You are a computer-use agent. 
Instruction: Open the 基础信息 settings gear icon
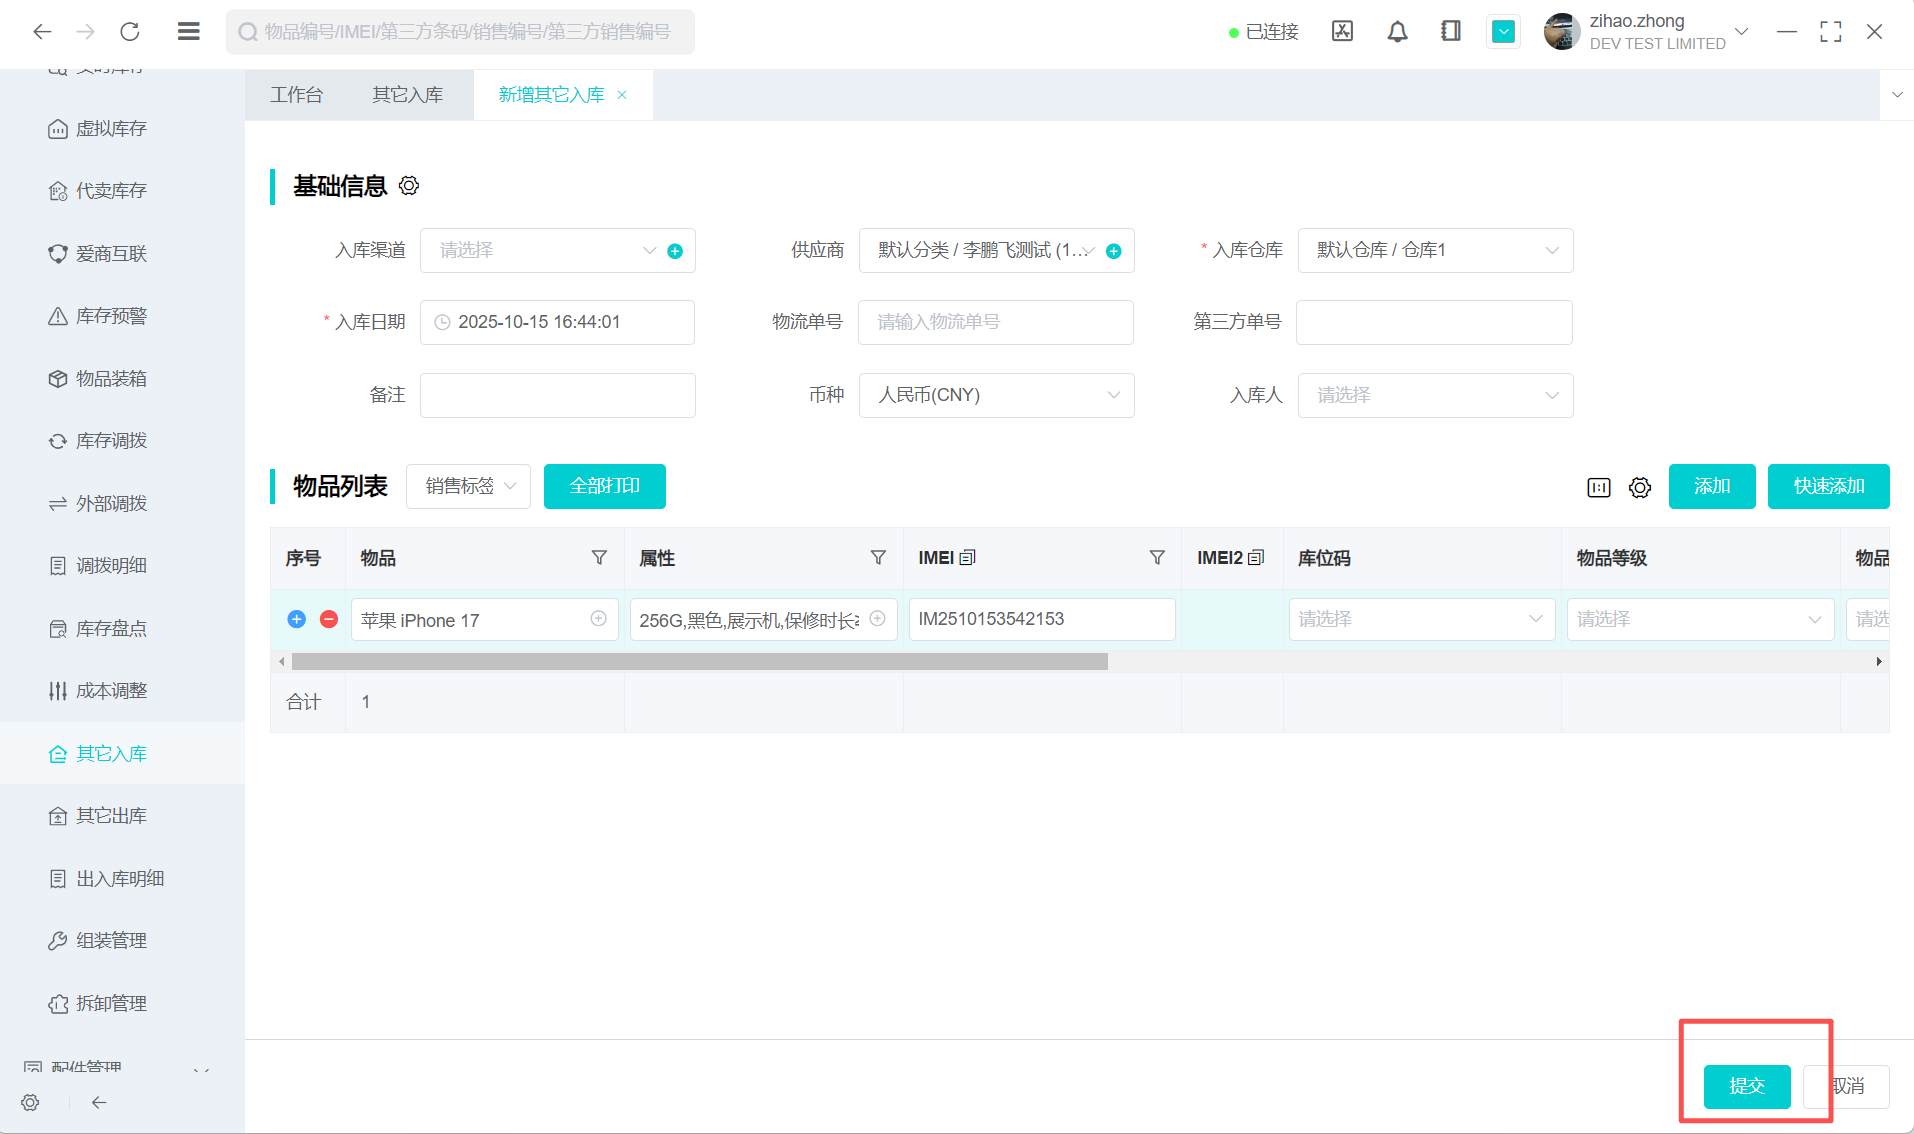[x=409, y=186]
